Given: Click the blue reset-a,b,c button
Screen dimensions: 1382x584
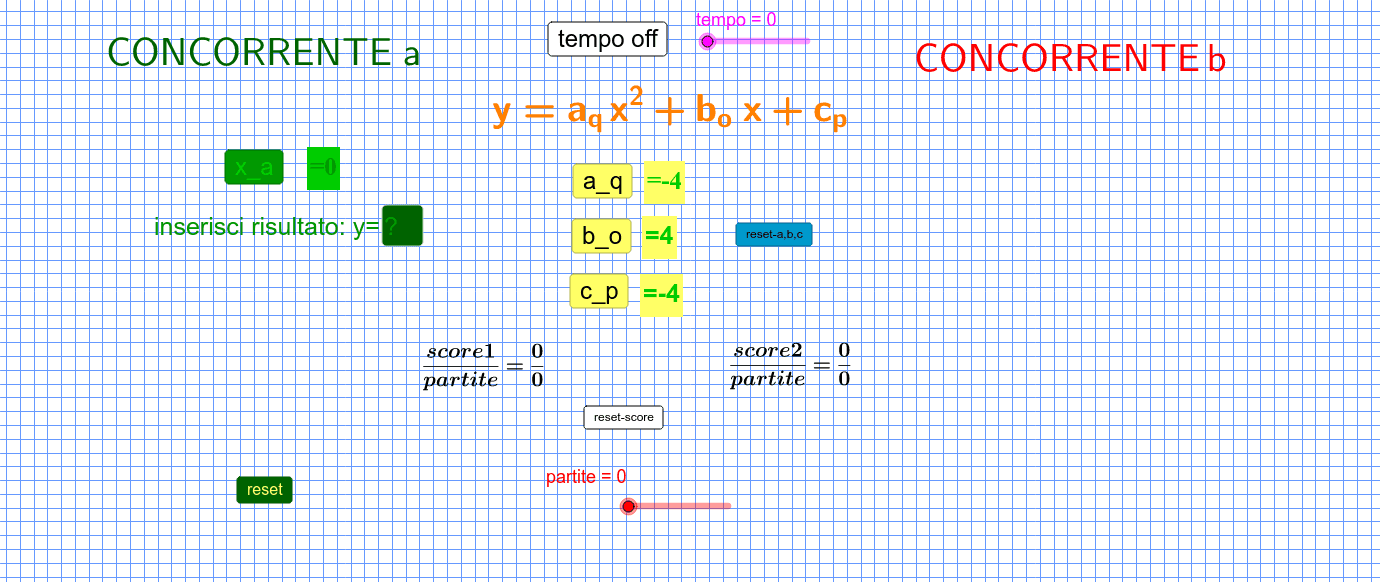Looking at the screenshot, I should click(x=774, y=234).
